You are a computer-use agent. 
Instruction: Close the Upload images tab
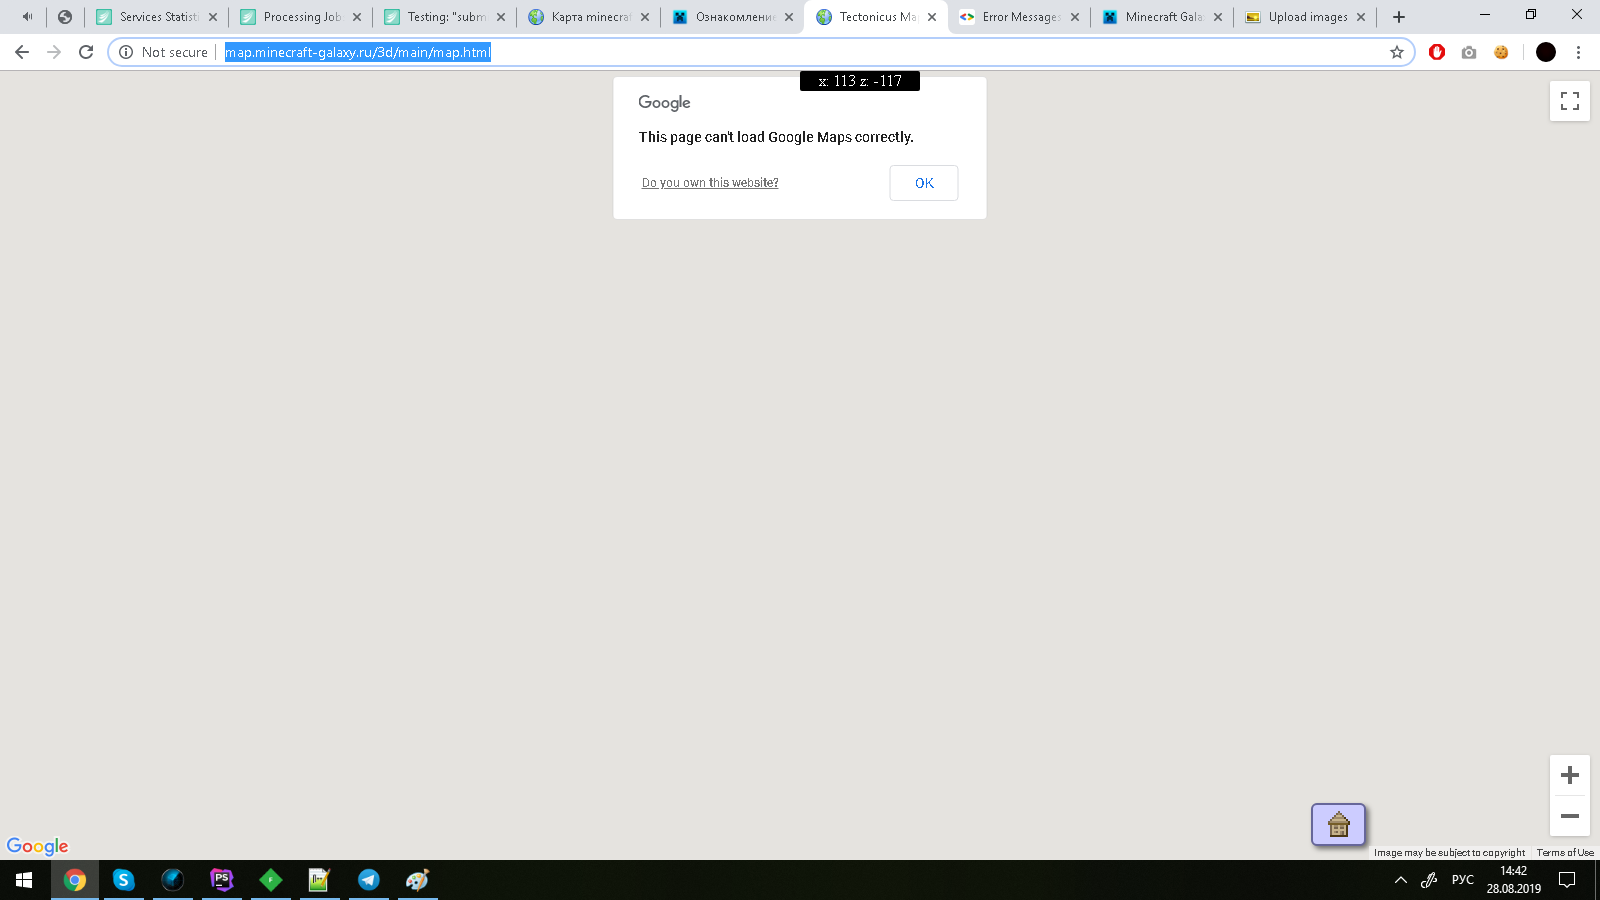1361,17
